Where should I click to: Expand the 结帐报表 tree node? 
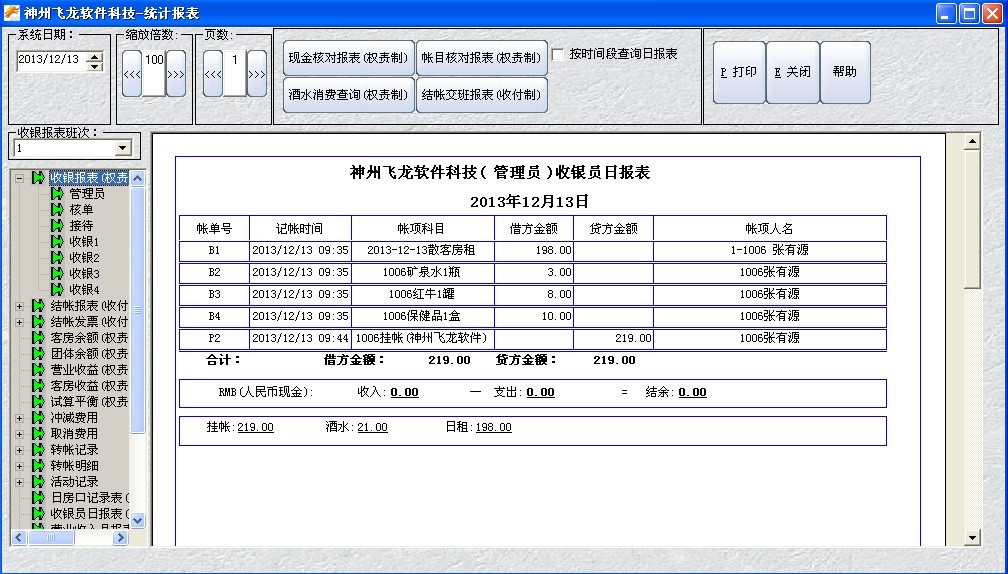19,307
